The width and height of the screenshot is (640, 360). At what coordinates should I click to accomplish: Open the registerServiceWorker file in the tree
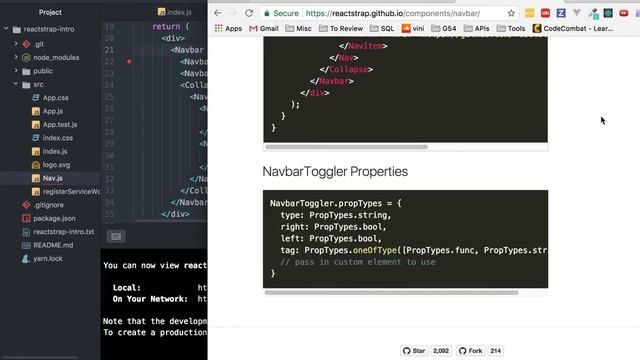click(x=66, y=191)
